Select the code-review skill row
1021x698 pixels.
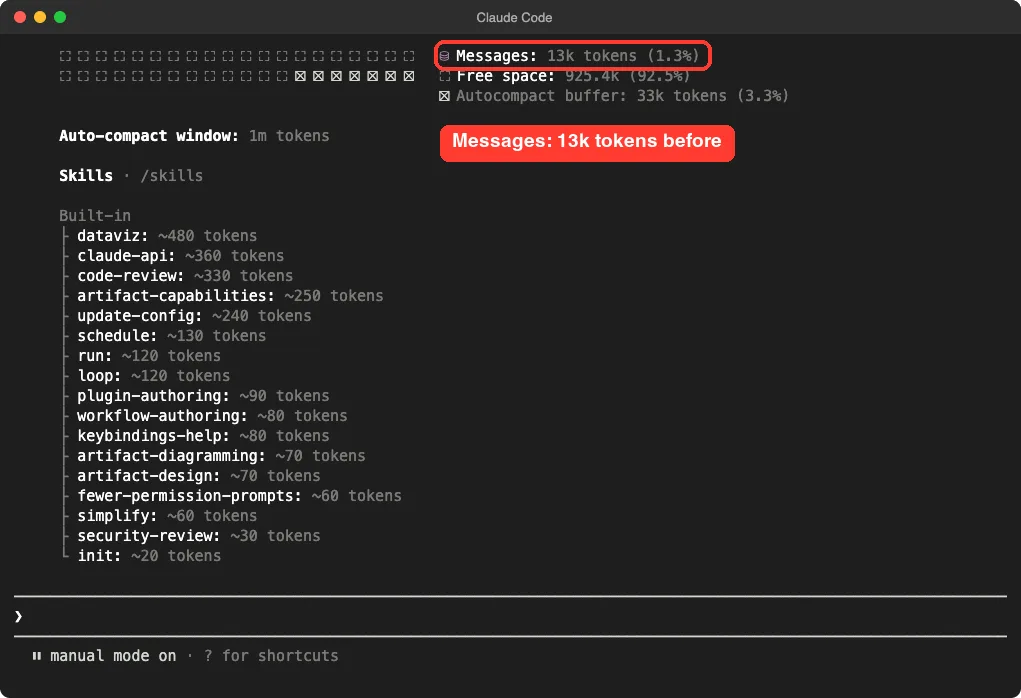[x=185, y=276]
